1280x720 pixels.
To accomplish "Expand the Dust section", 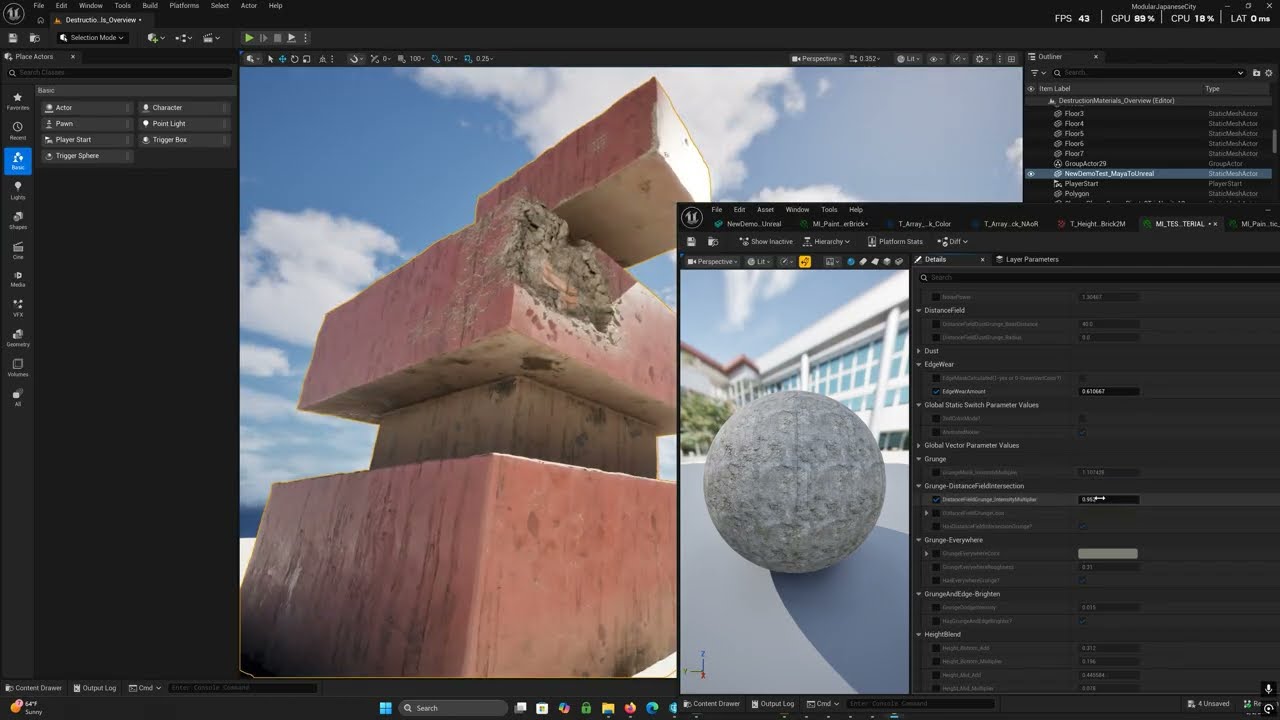I will 919,351.
